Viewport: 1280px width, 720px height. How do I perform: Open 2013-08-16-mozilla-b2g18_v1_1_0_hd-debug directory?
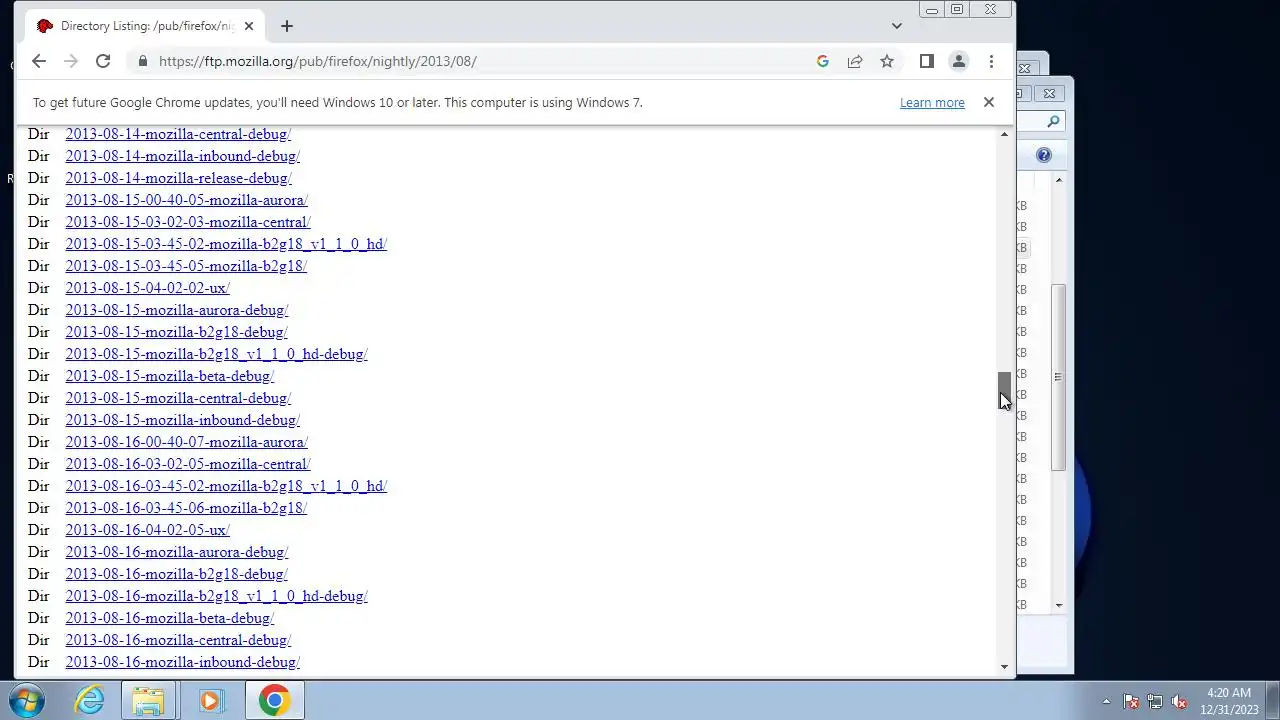coord(216,596)
